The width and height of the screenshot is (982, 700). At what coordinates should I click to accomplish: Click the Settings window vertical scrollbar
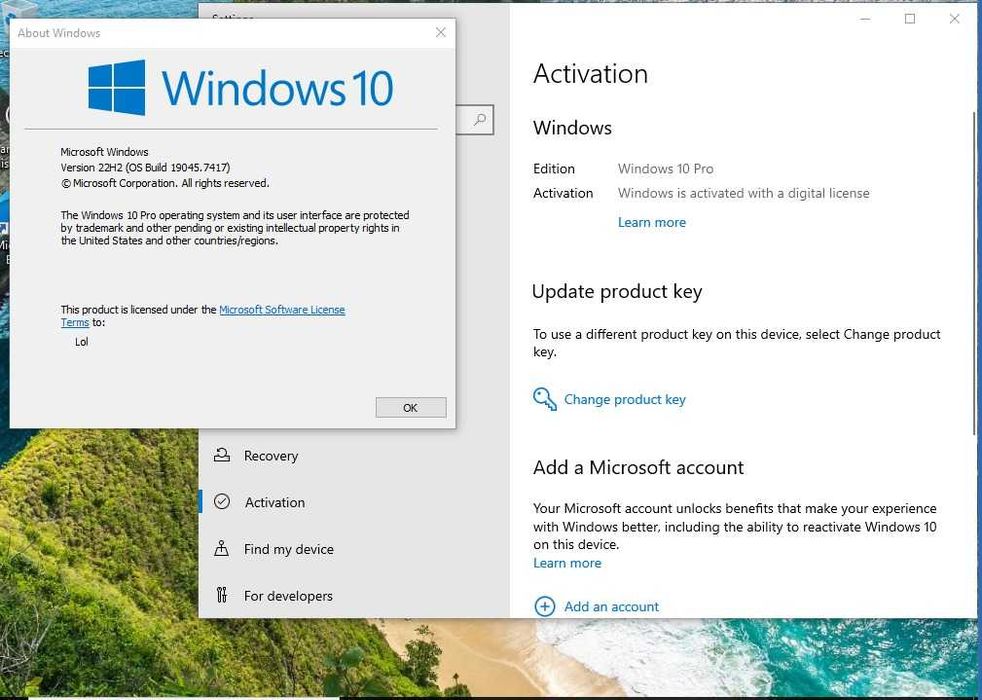tap(973, 273)
